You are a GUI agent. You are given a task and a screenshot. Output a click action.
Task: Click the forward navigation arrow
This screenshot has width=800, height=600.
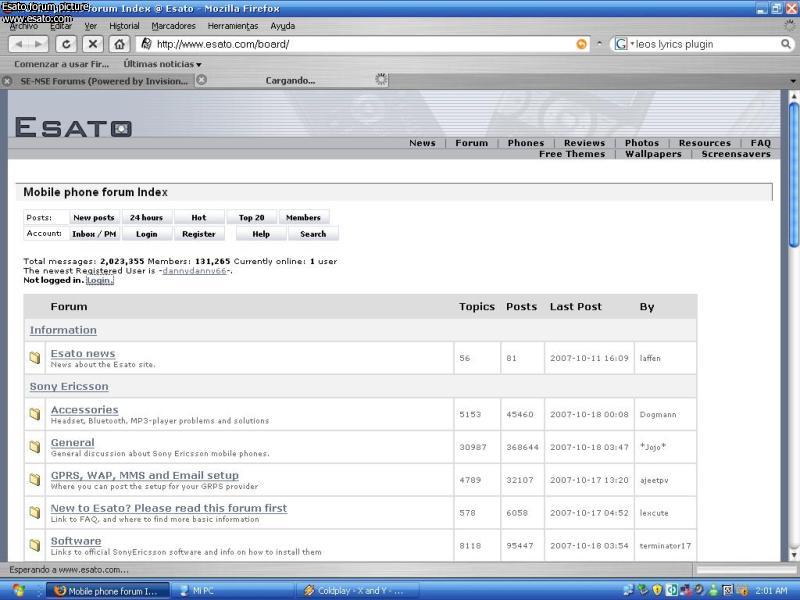tap(38, 44)
